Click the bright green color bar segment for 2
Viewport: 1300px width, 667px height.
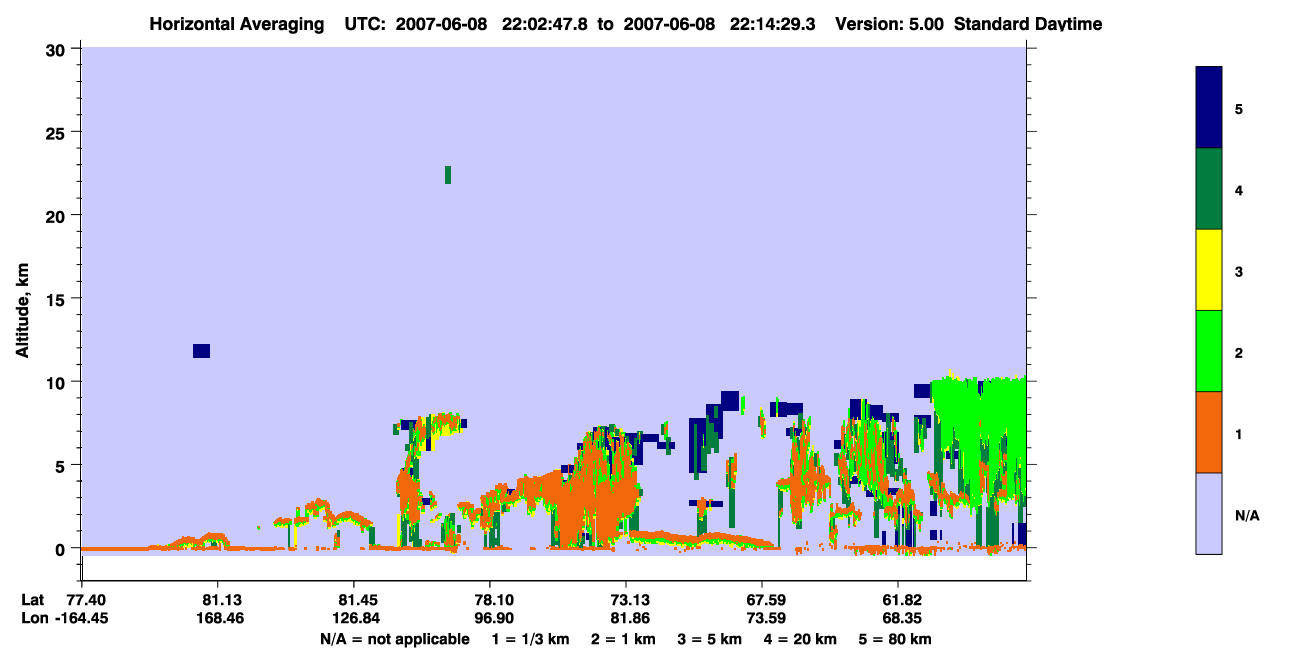coord(1209,351)
